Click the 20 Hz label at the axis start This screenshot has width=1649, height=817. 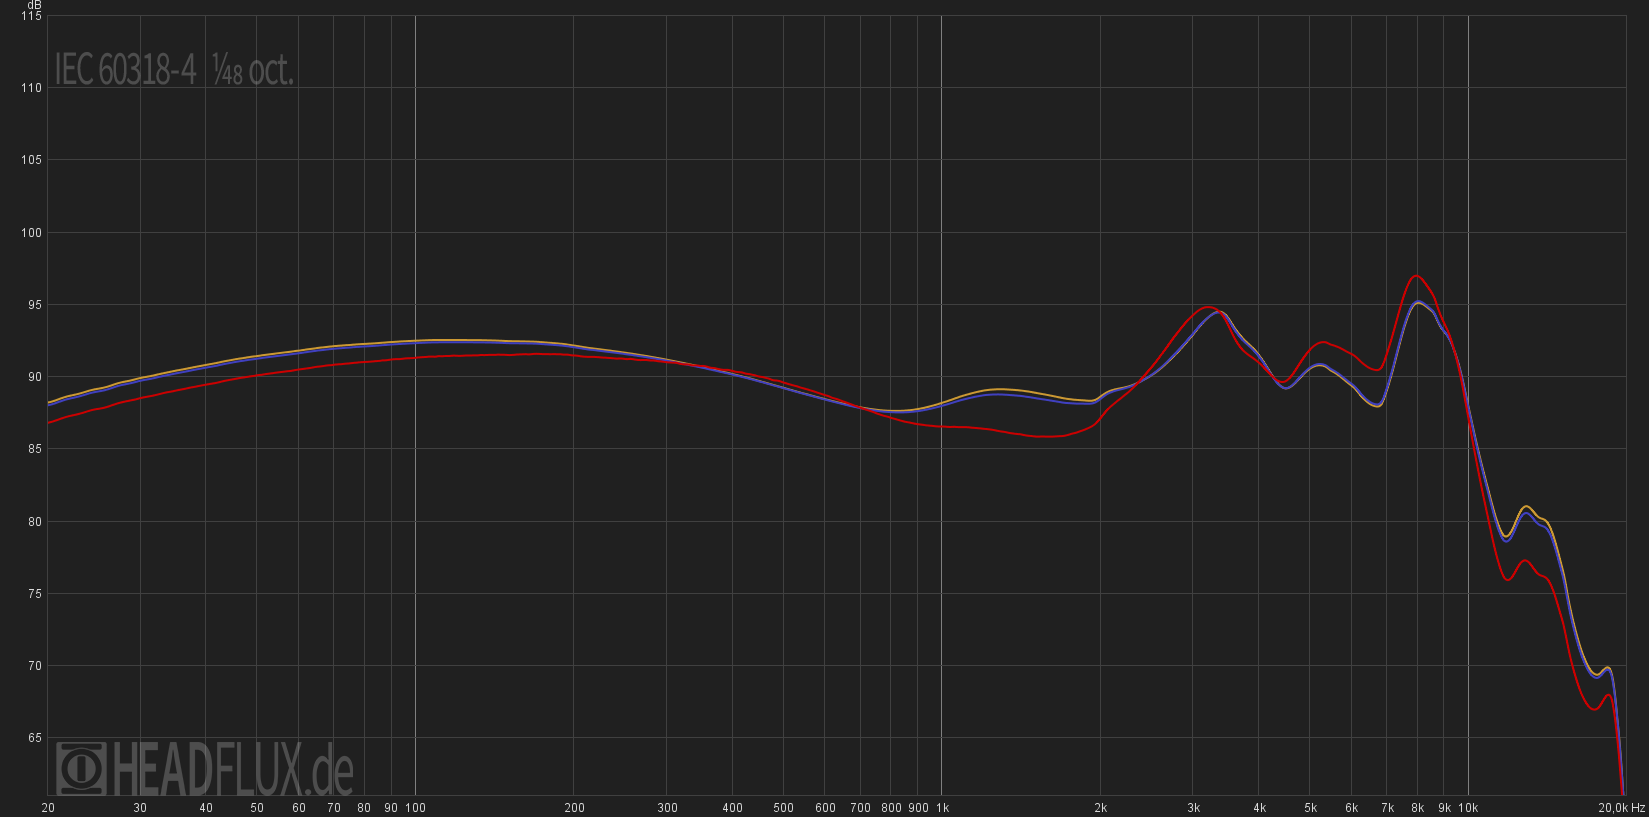[x=48, y=808]
